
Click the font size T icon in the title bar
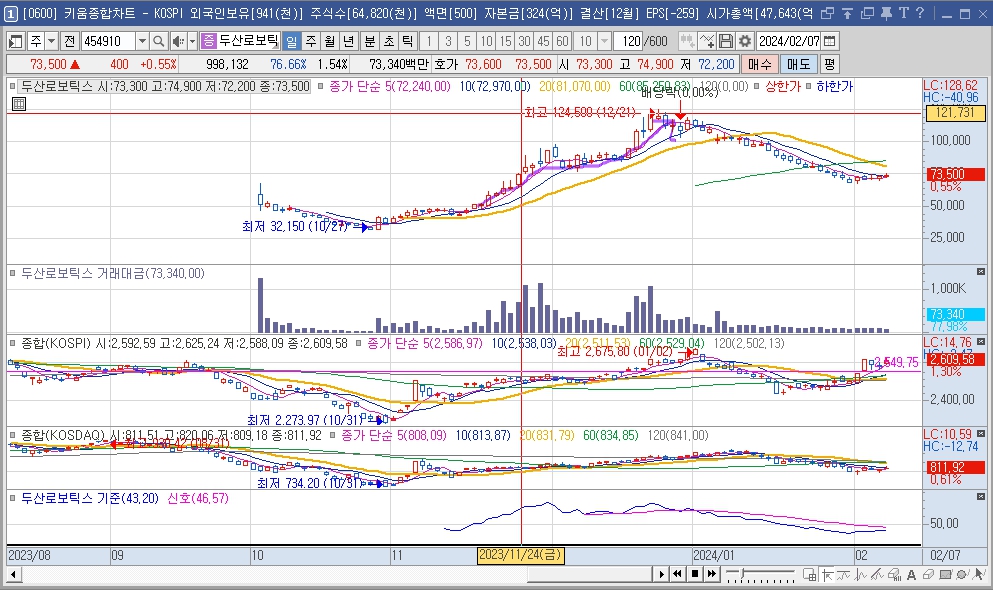point(904,13)
